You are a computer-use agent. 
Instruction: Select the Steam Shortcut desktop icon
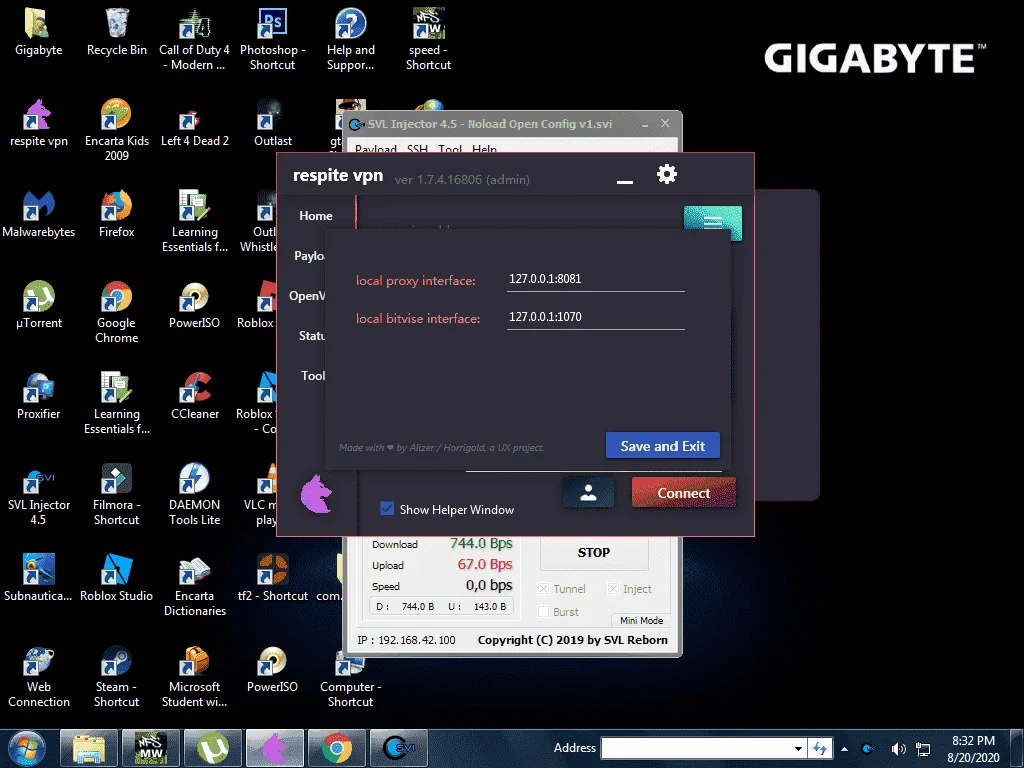[116, 677]
